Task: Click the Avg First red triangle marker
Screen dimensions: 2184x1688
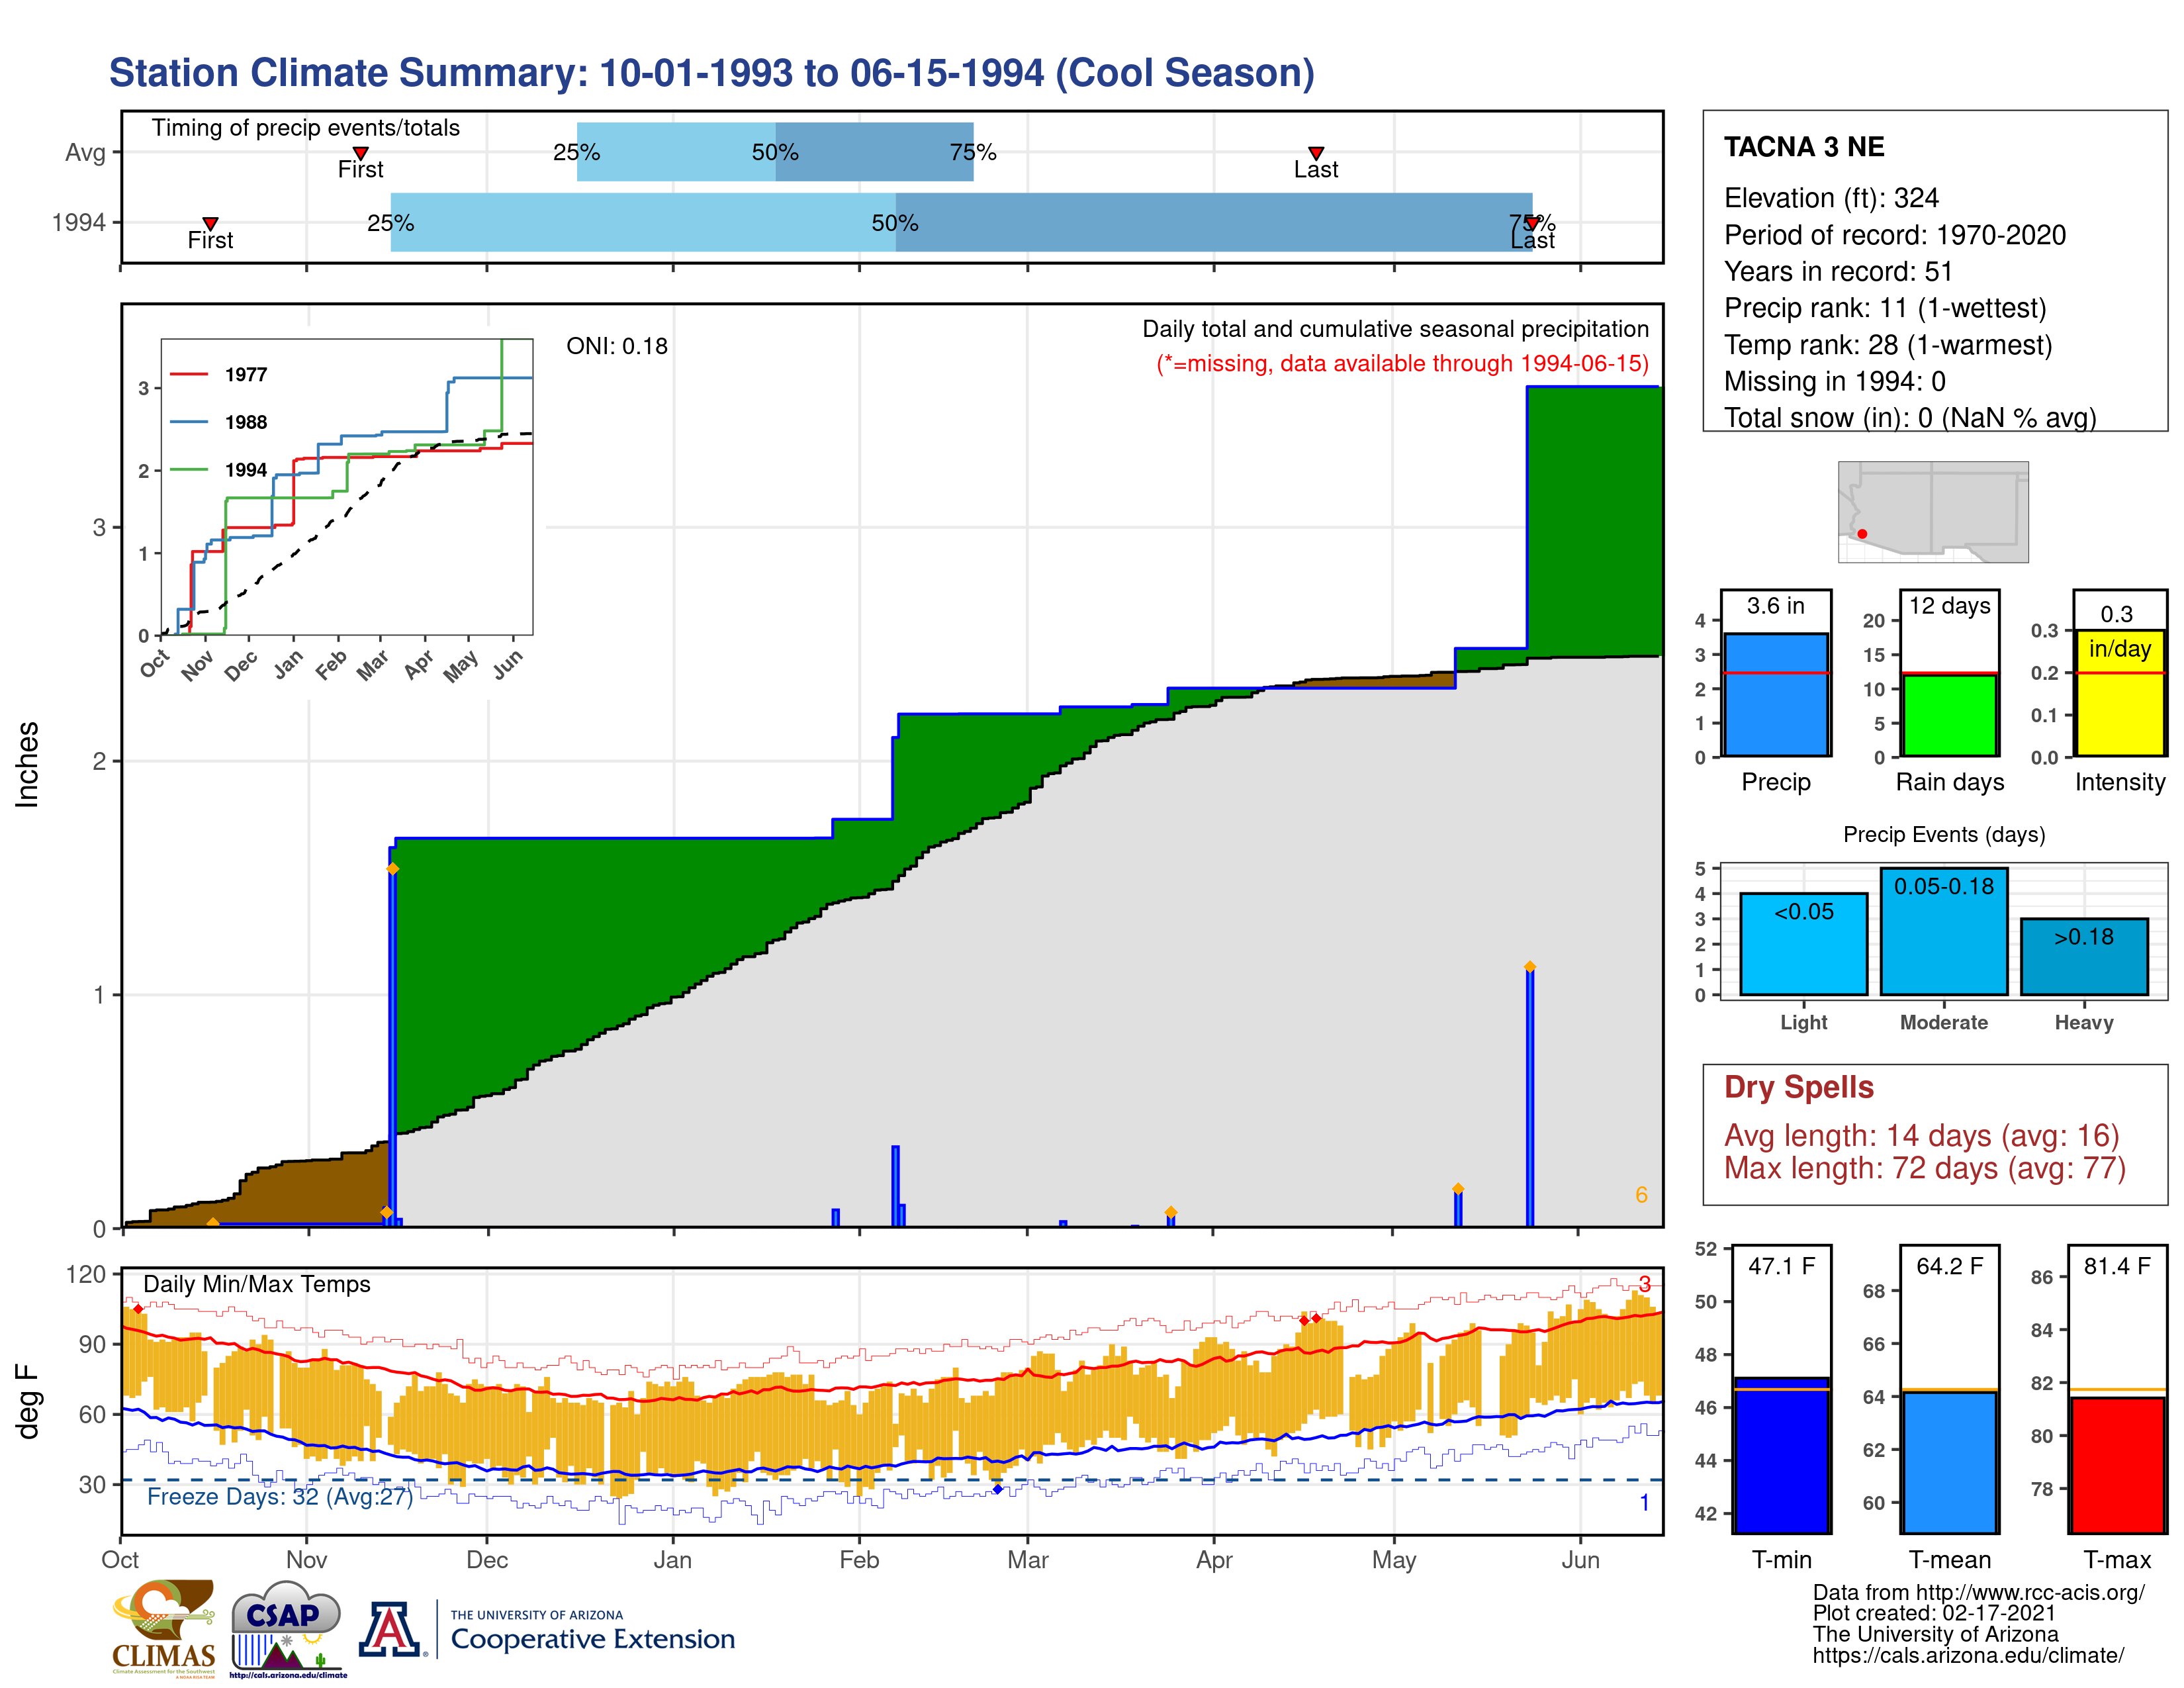Action: point(361,153)
